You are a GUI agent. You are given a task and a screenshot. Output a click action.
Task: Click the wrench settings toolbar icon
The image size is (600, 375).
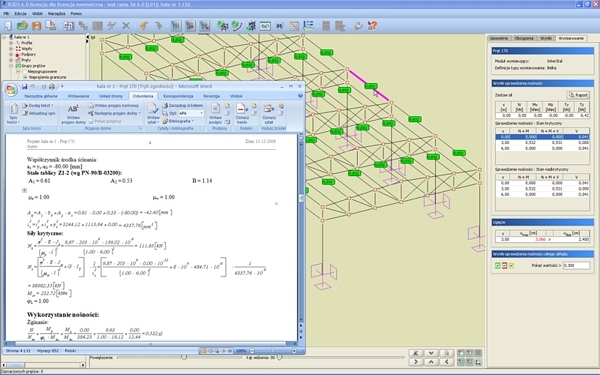pyautogui.click(x=358, y=26)
